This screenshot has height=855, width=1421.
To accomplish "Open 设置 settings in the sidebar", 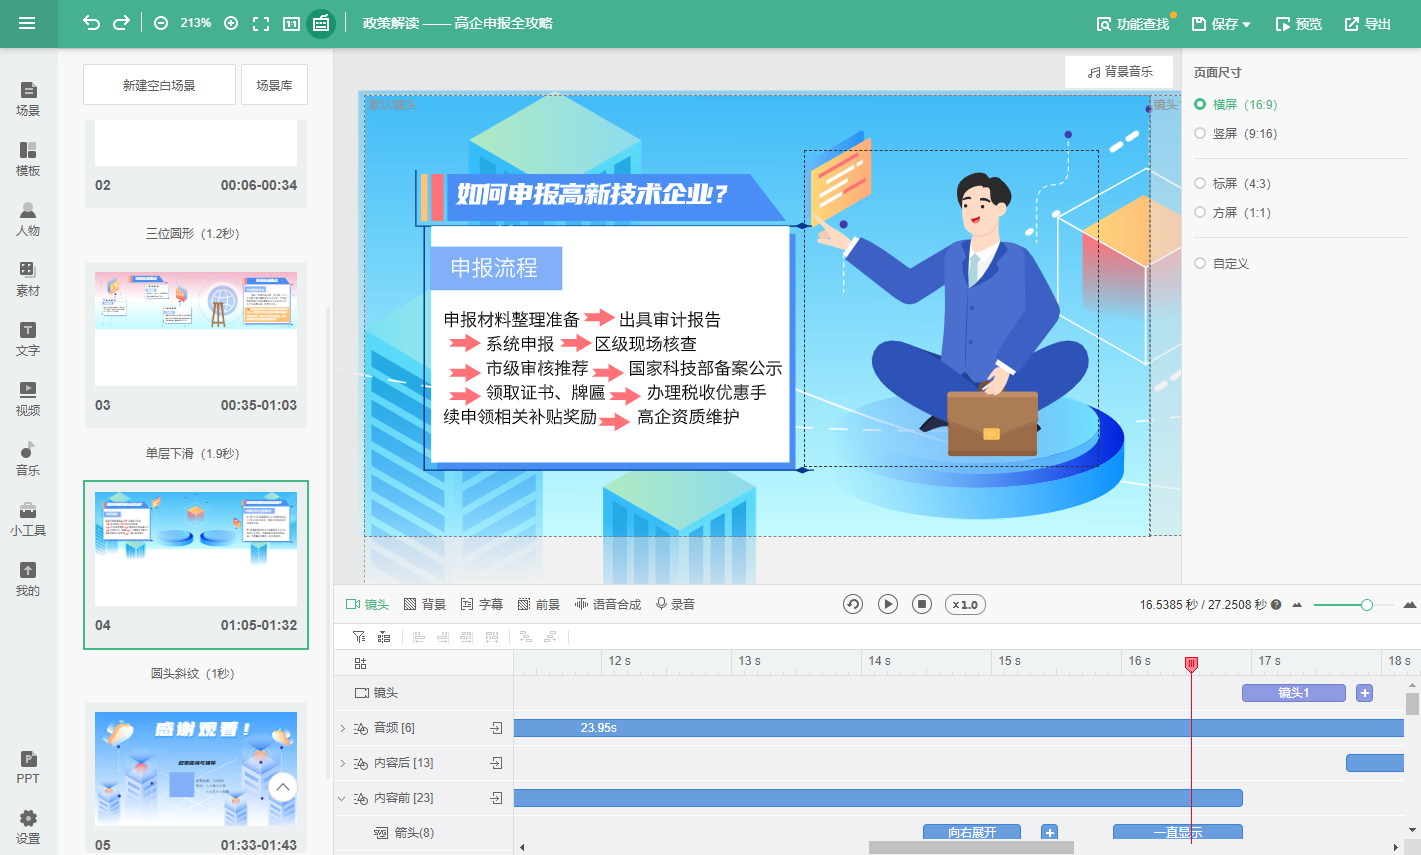I will pos(28,826).
